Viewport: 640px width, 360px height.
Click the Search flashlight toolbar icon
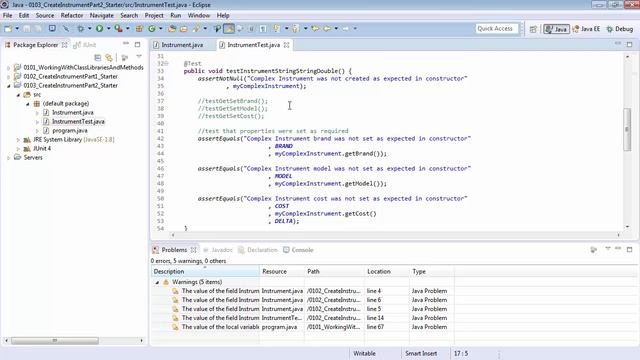pyautogui.click(x=196, y=29)
